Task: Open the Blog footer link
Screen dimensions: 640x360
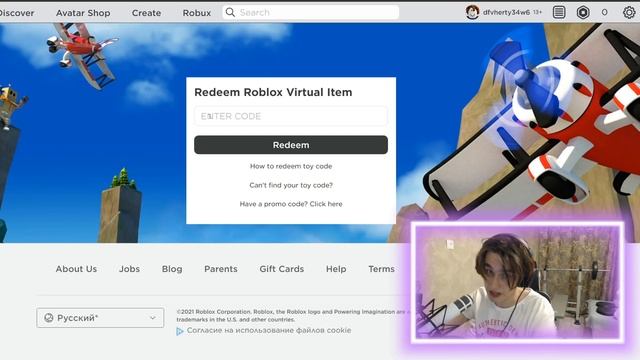Action: 172,269
